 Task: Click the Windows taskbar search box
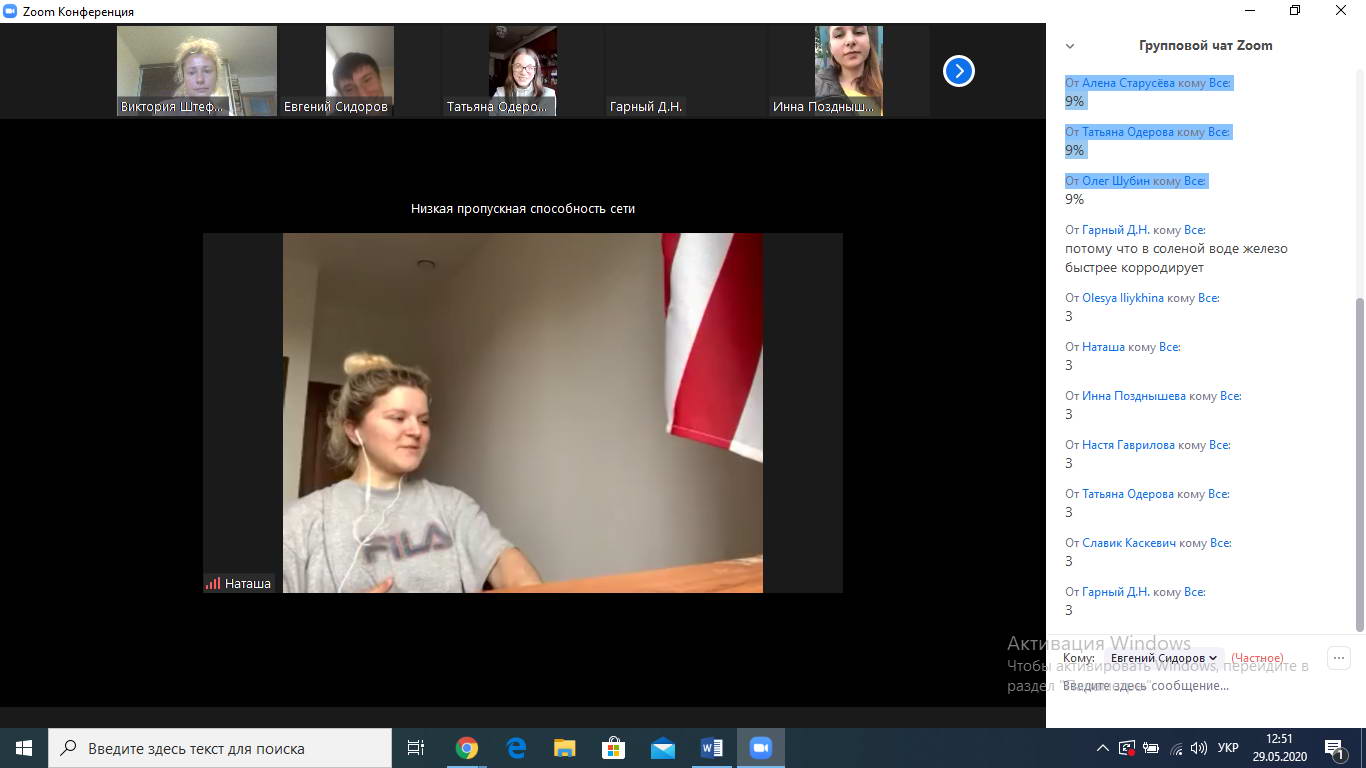click(220, 748)
